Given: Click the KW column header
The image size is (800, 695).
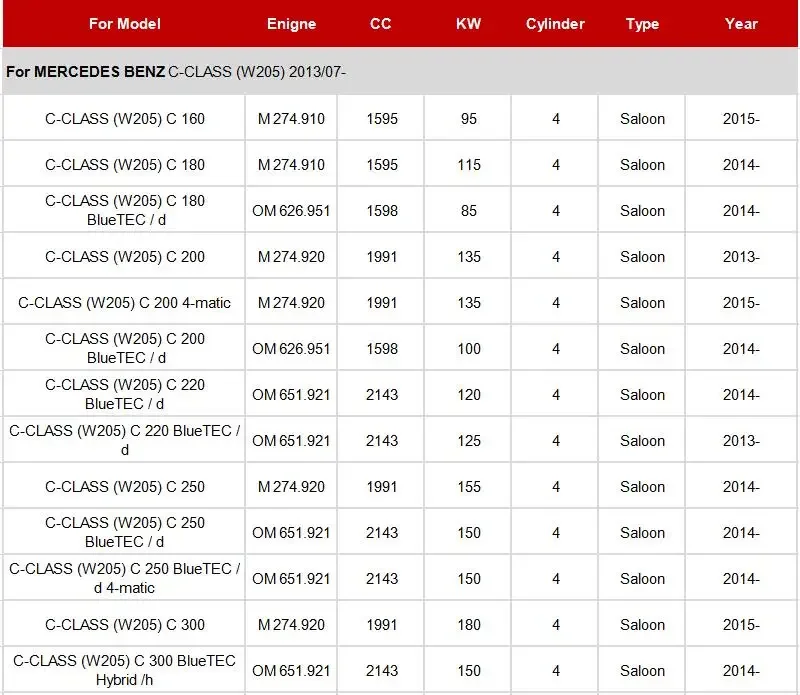Looking at the screenshot, I should coord(468,24).
